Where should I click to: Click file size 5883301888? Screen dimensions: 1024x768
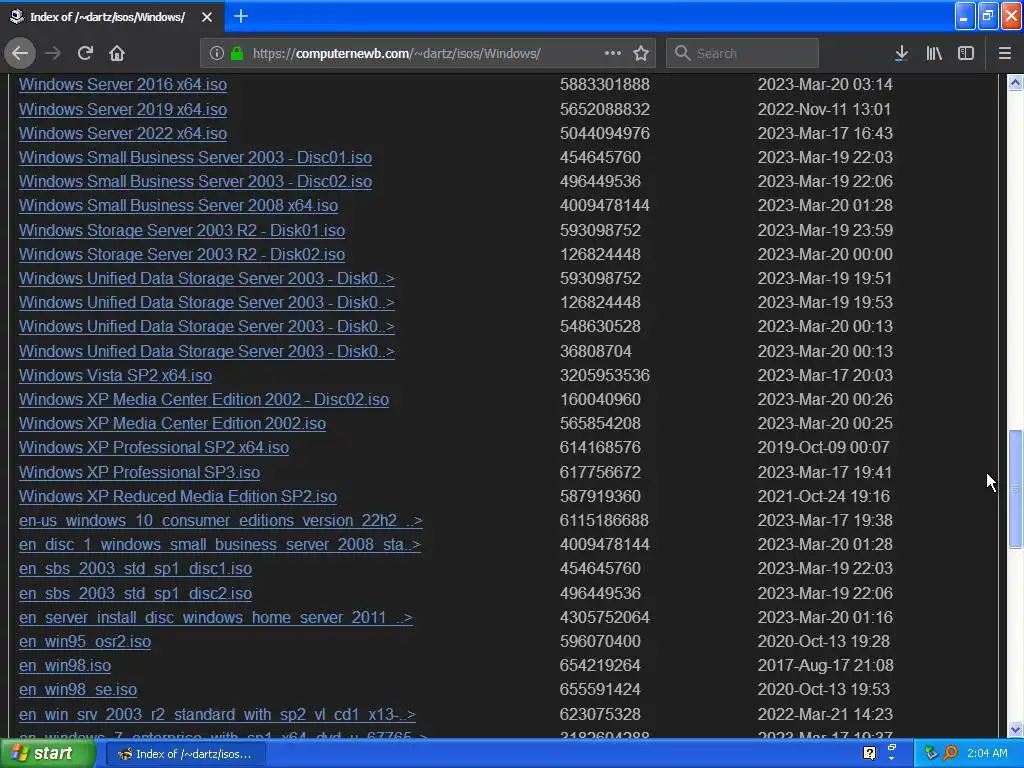click(605, 85)
